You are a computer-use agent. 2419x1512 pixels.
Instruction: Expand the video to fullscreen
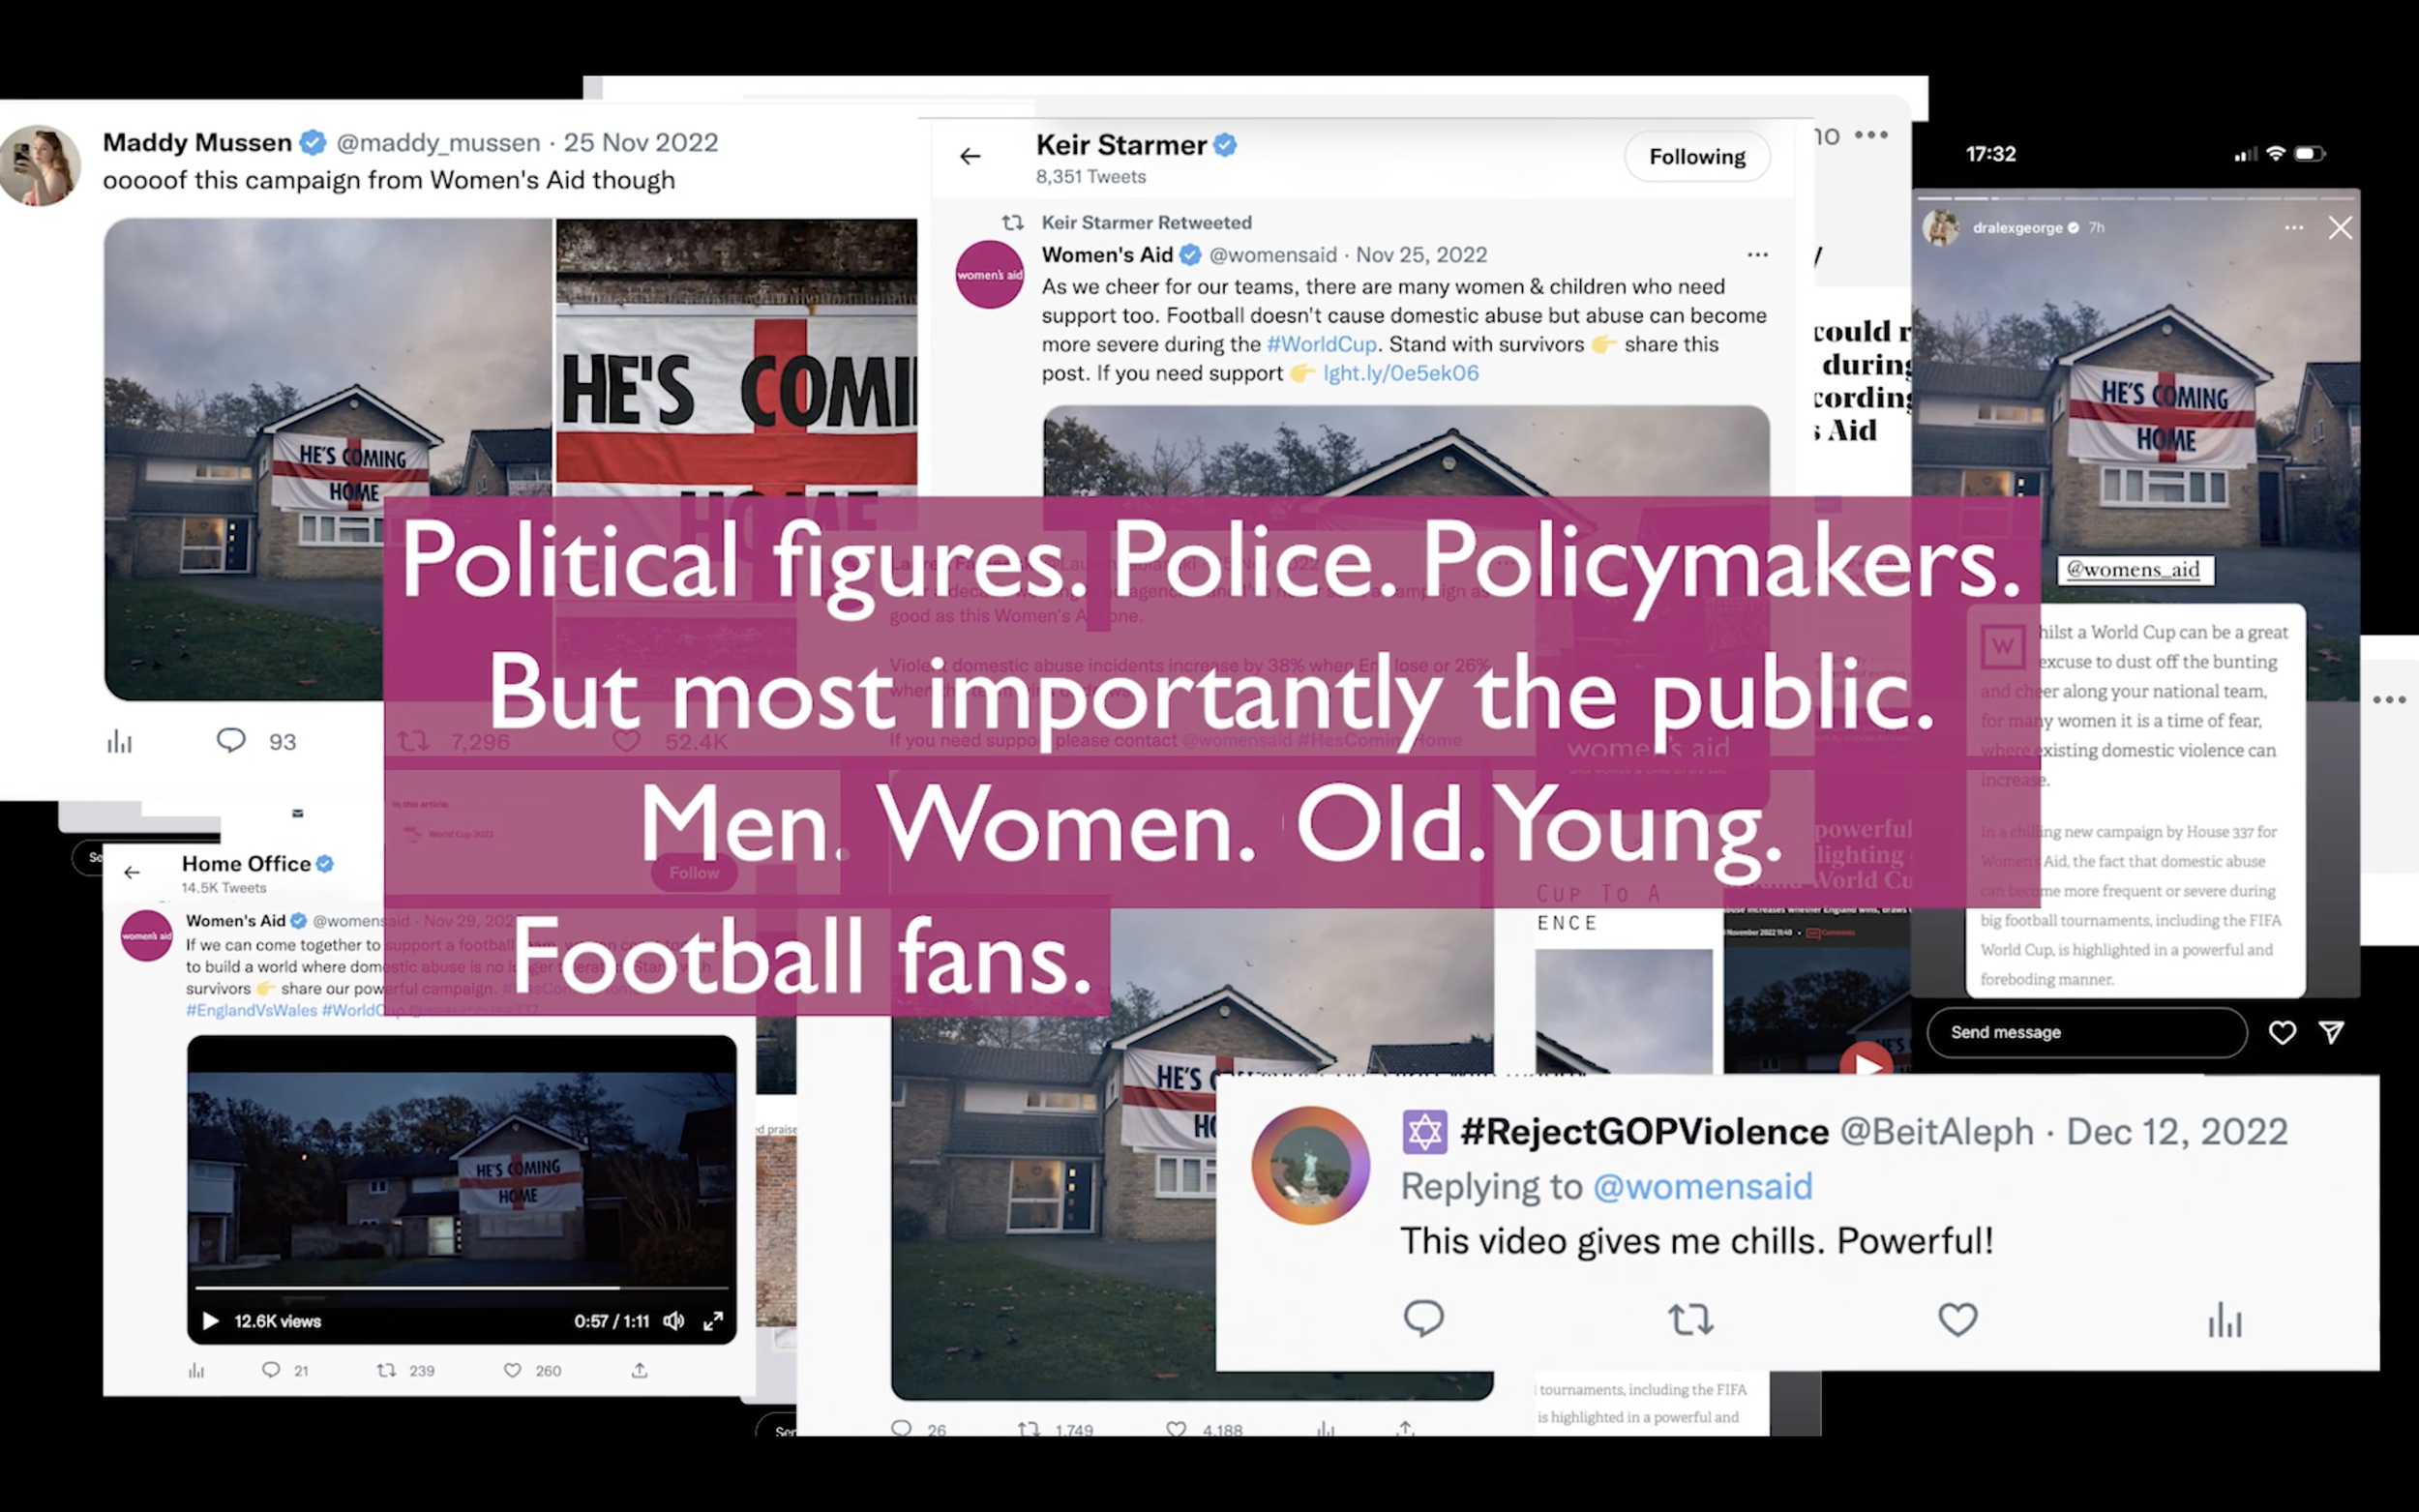point(713,1321)
